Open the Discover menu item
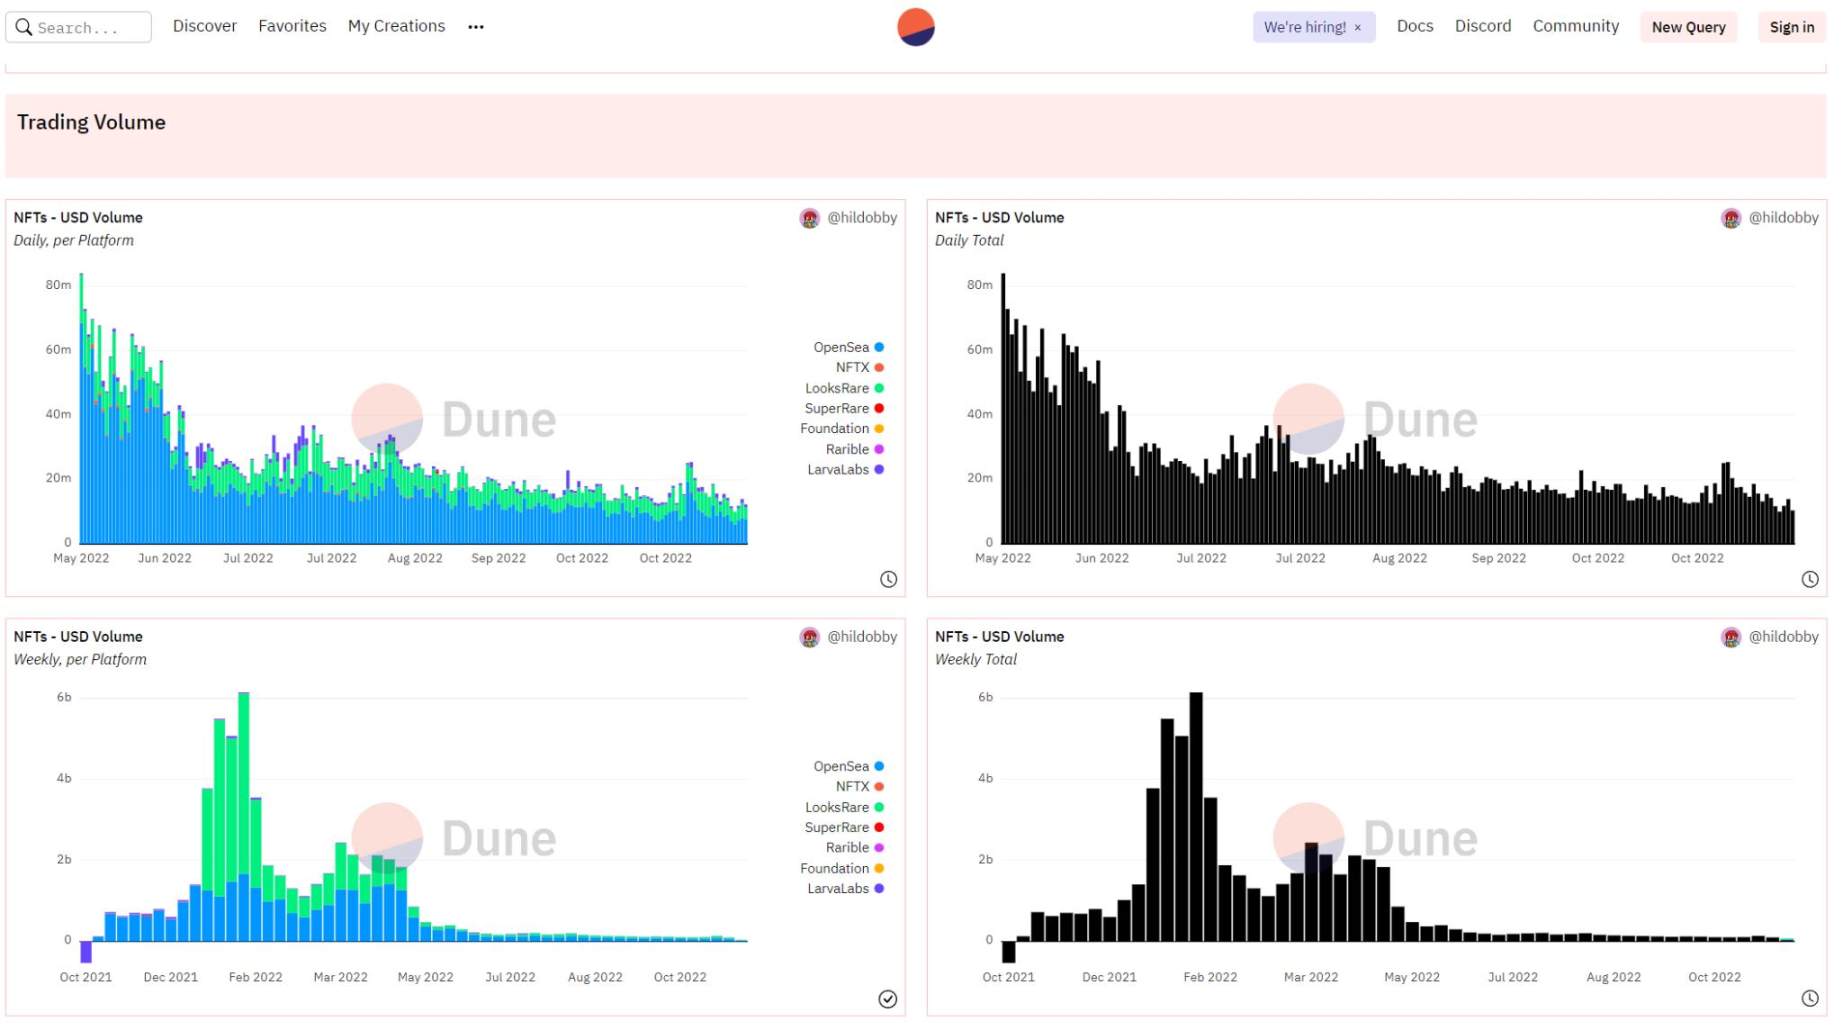Screen dimensions: 1843x1030 click(x=204, y=26)
